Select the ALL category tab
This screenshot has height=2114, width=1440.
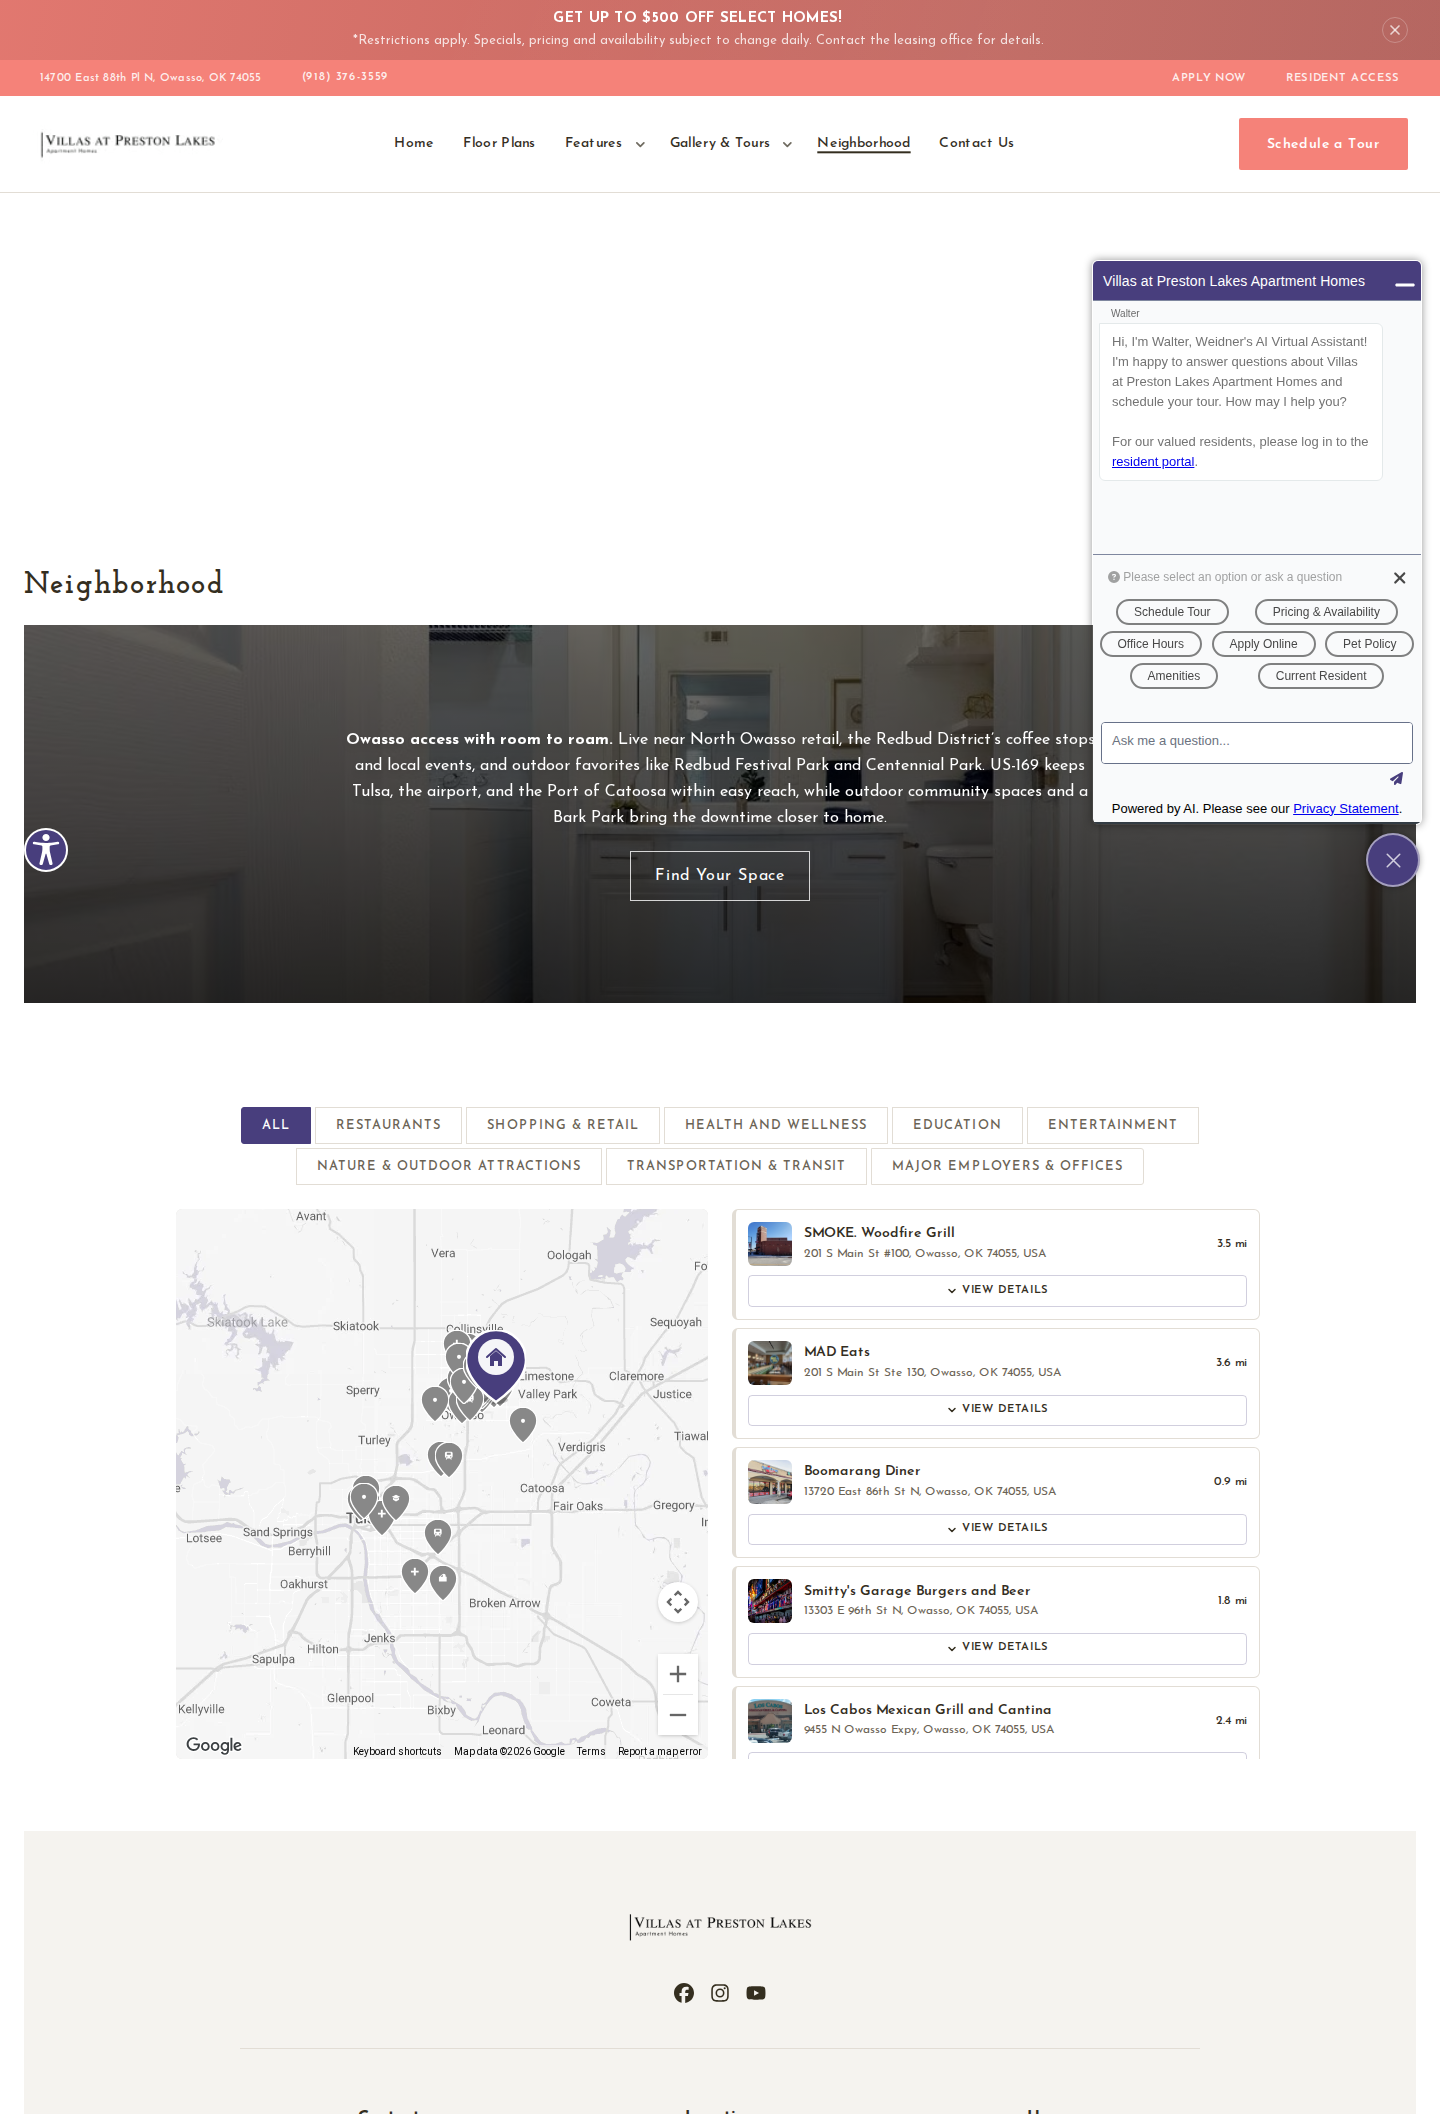click(276, 1125)
